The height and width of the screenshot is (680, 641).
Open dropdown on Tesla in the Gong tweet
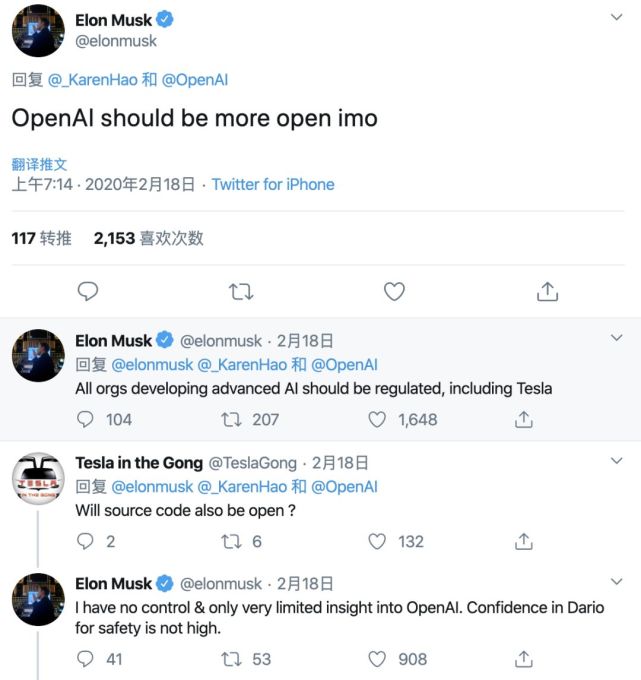pos(617,461)
